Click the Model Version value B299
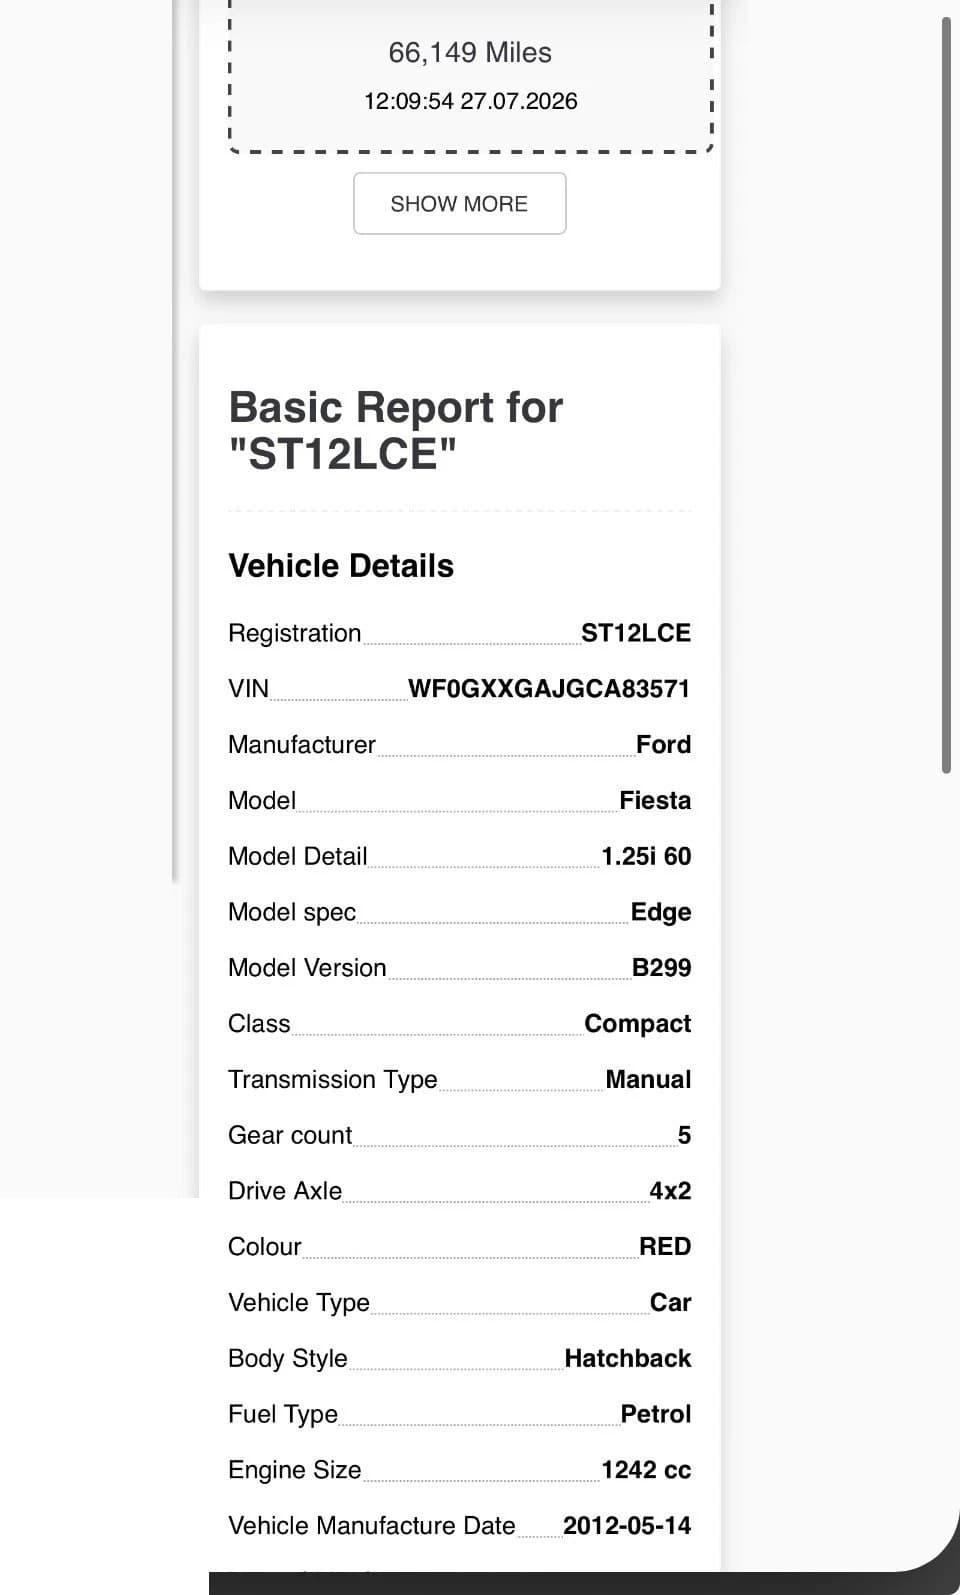Screen dimensions: 960x1595 pos(661,968)
